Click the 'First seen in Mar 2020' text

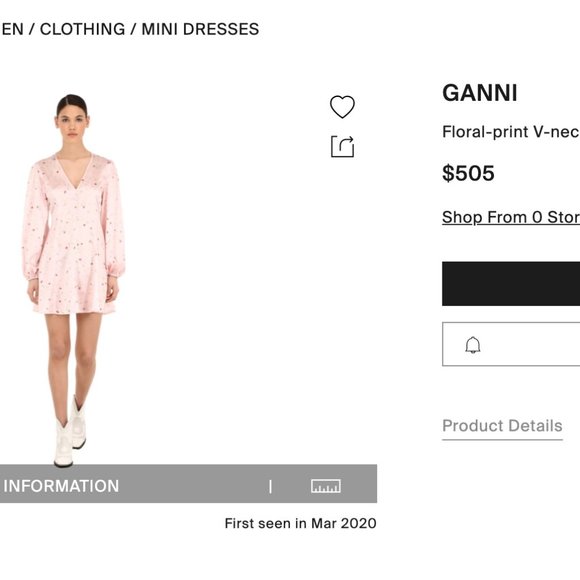[x=300, y=523]
